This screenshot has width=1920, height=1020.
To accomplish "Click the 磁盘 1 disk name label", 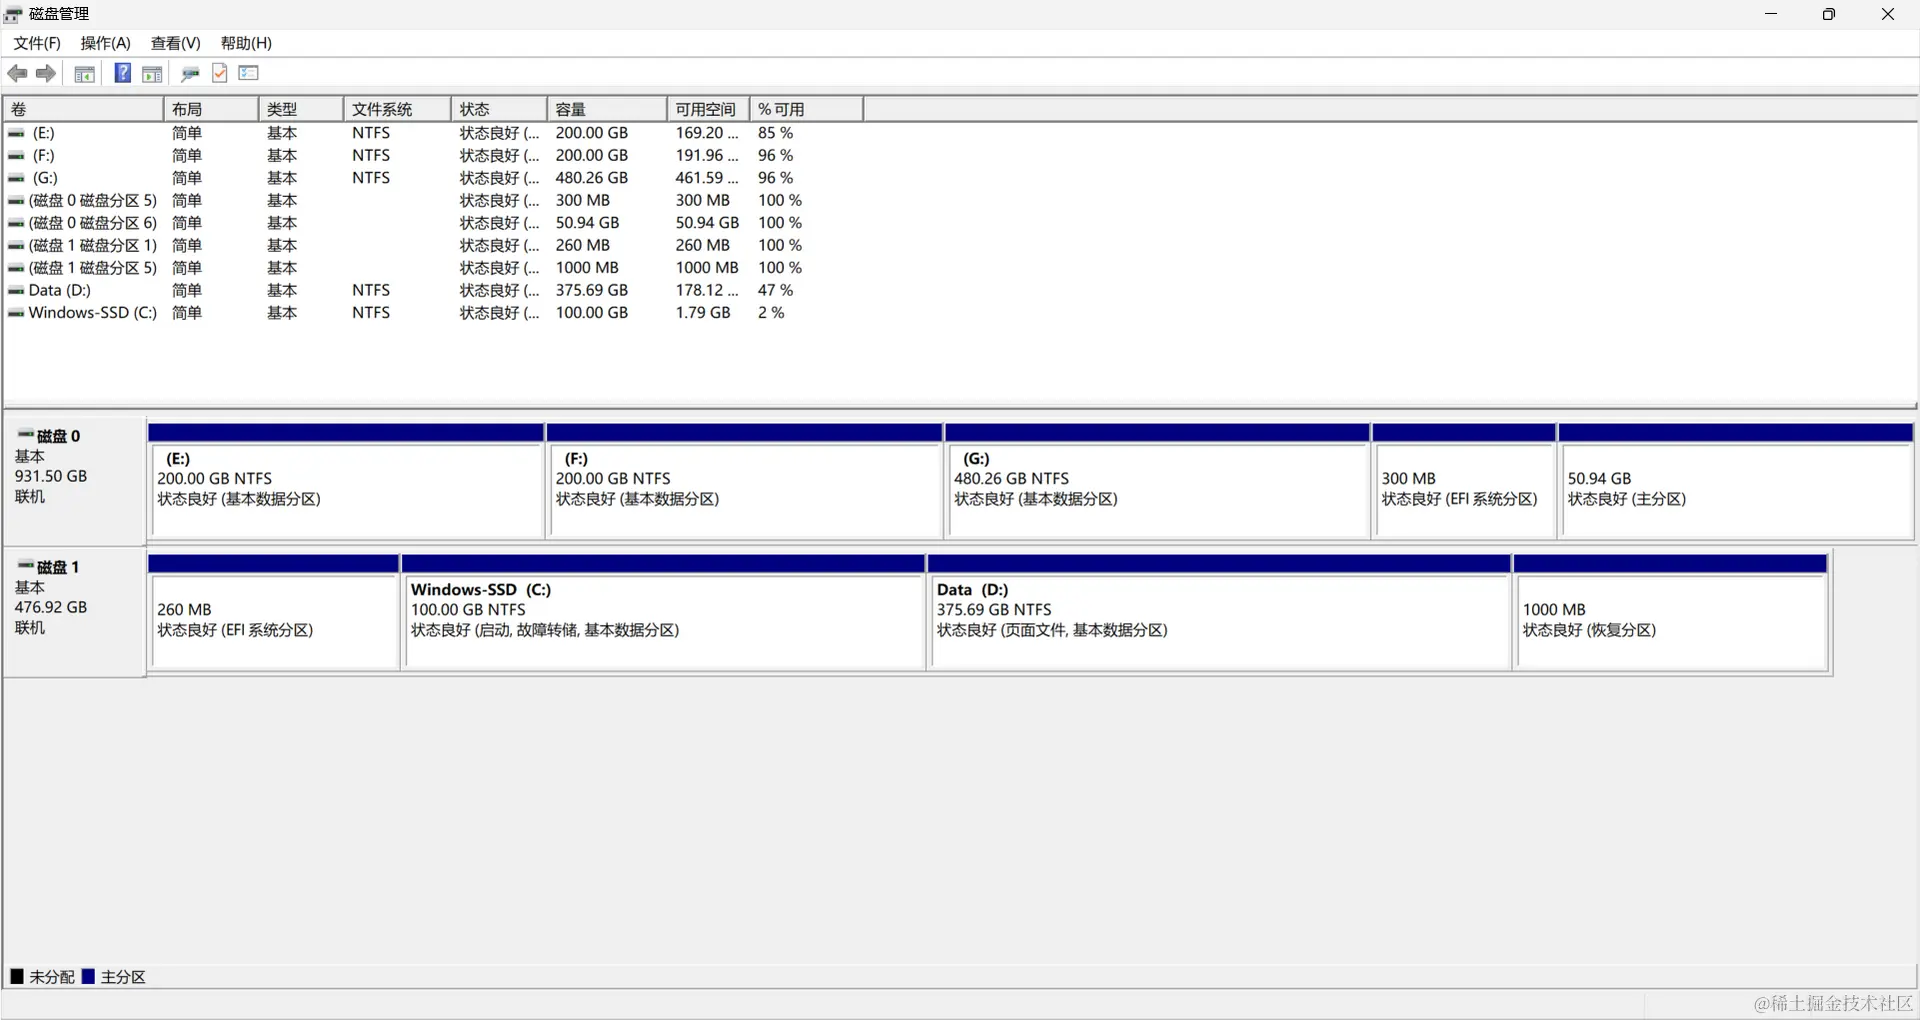I will (58, 567).
